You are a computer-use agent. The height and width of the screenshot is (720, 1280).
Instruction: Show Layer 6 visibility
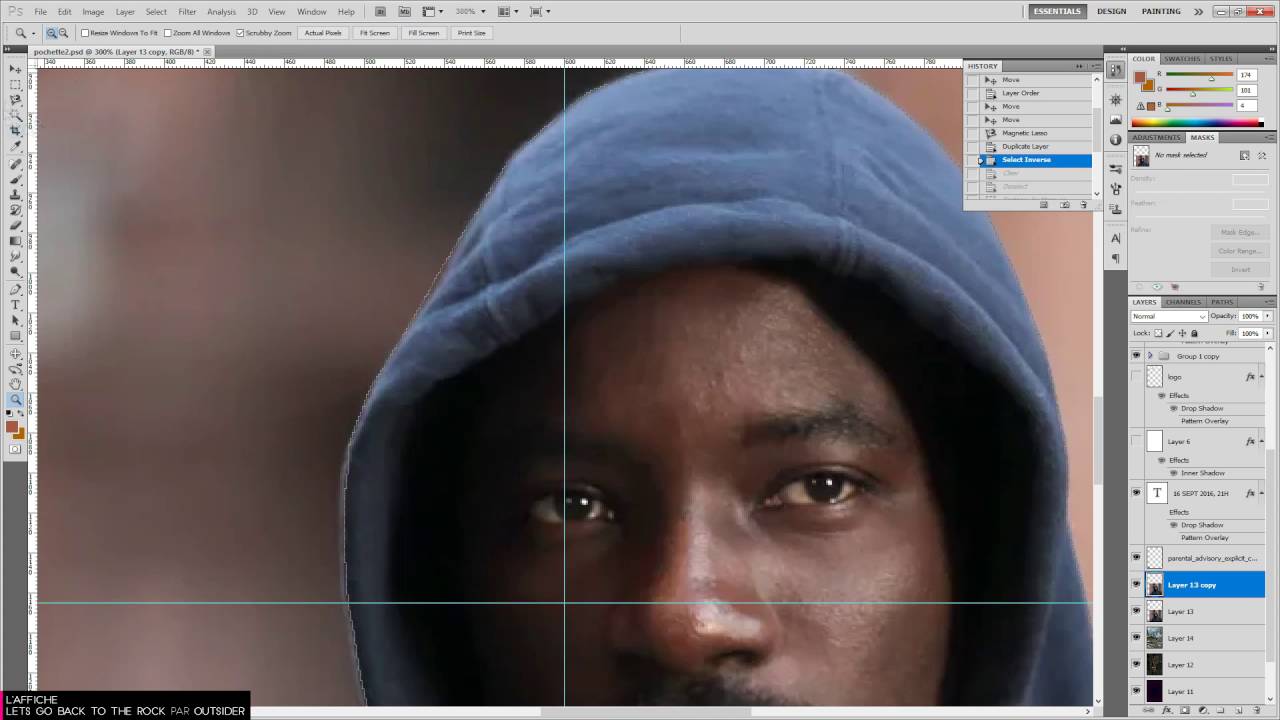(x=1136, y=441)
